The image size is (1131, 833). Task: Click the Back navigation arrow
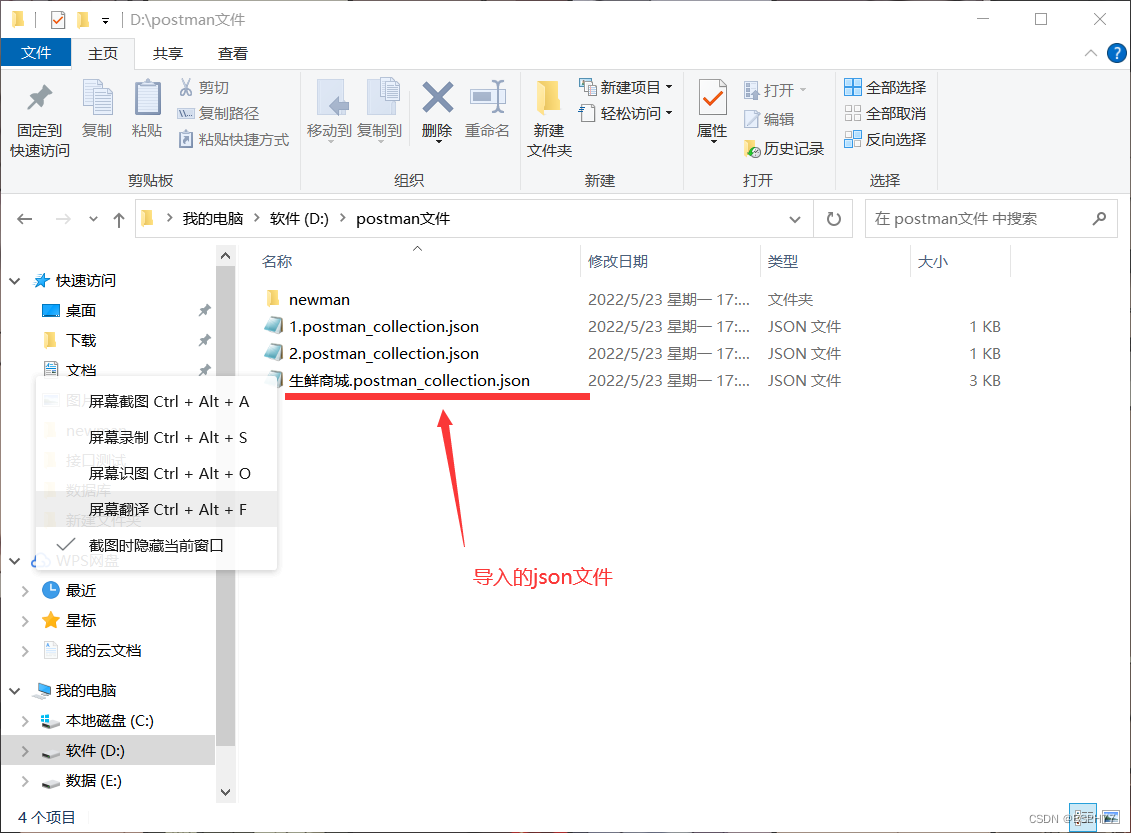[25, 219]
